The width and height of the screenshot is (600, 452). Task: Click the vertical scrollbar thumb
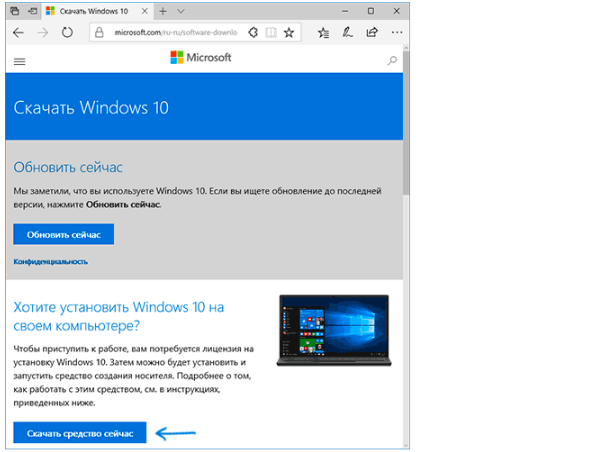tap(406, 122)
